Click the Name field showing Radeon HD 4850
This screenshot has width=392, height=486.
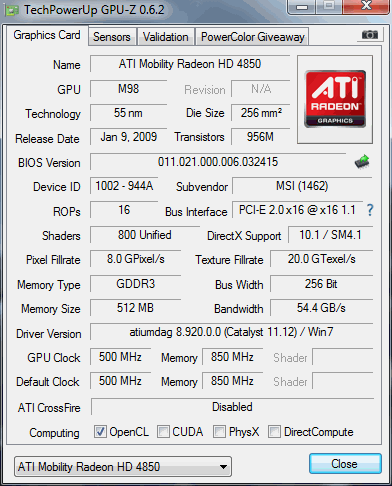190,64
